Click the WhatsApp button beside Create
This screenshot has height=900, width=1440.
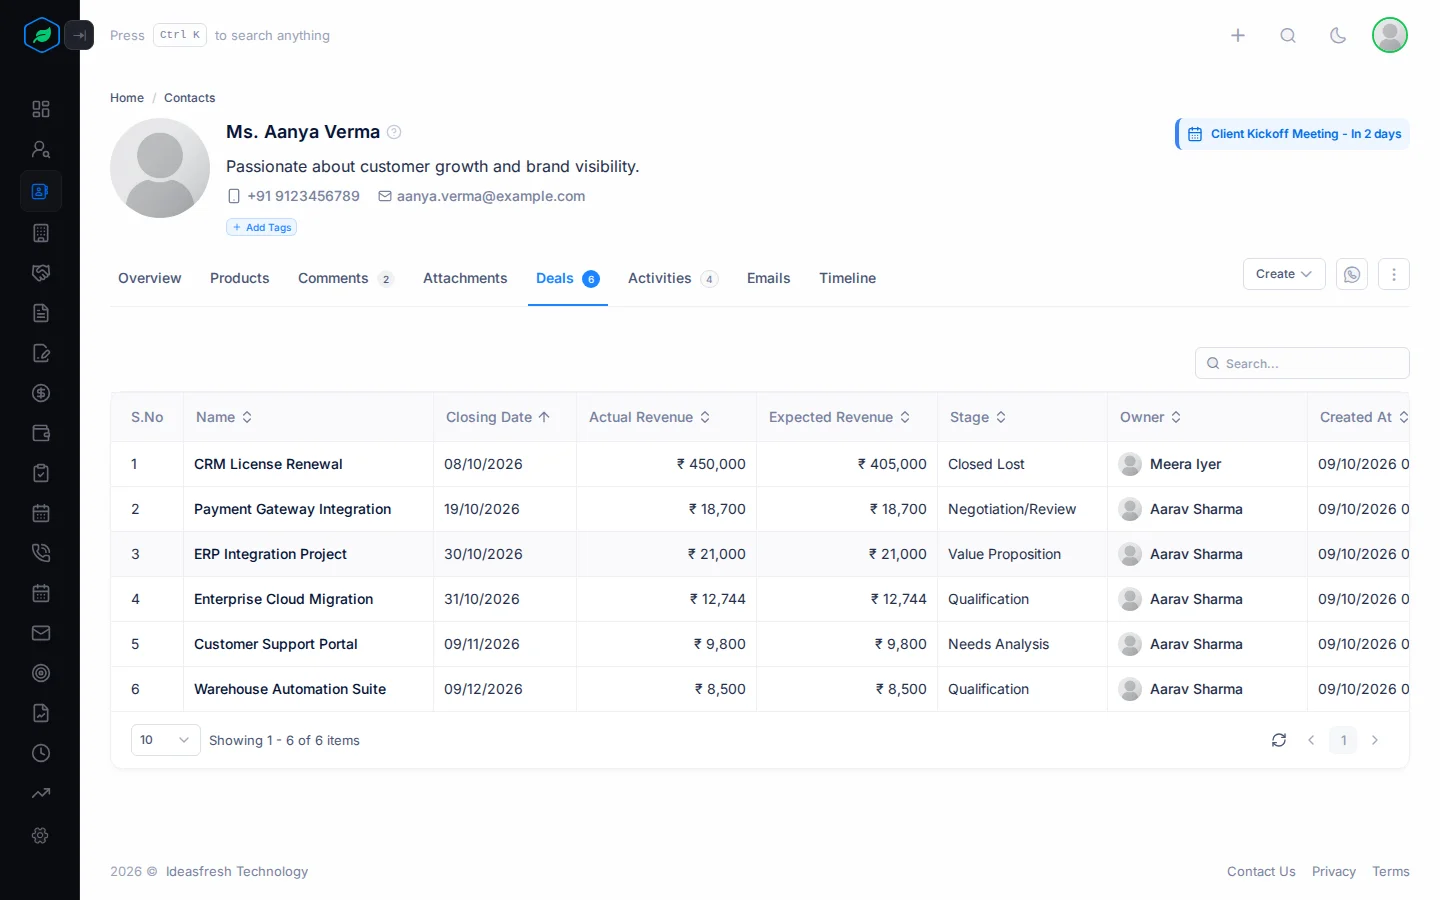click(1352, 274)
